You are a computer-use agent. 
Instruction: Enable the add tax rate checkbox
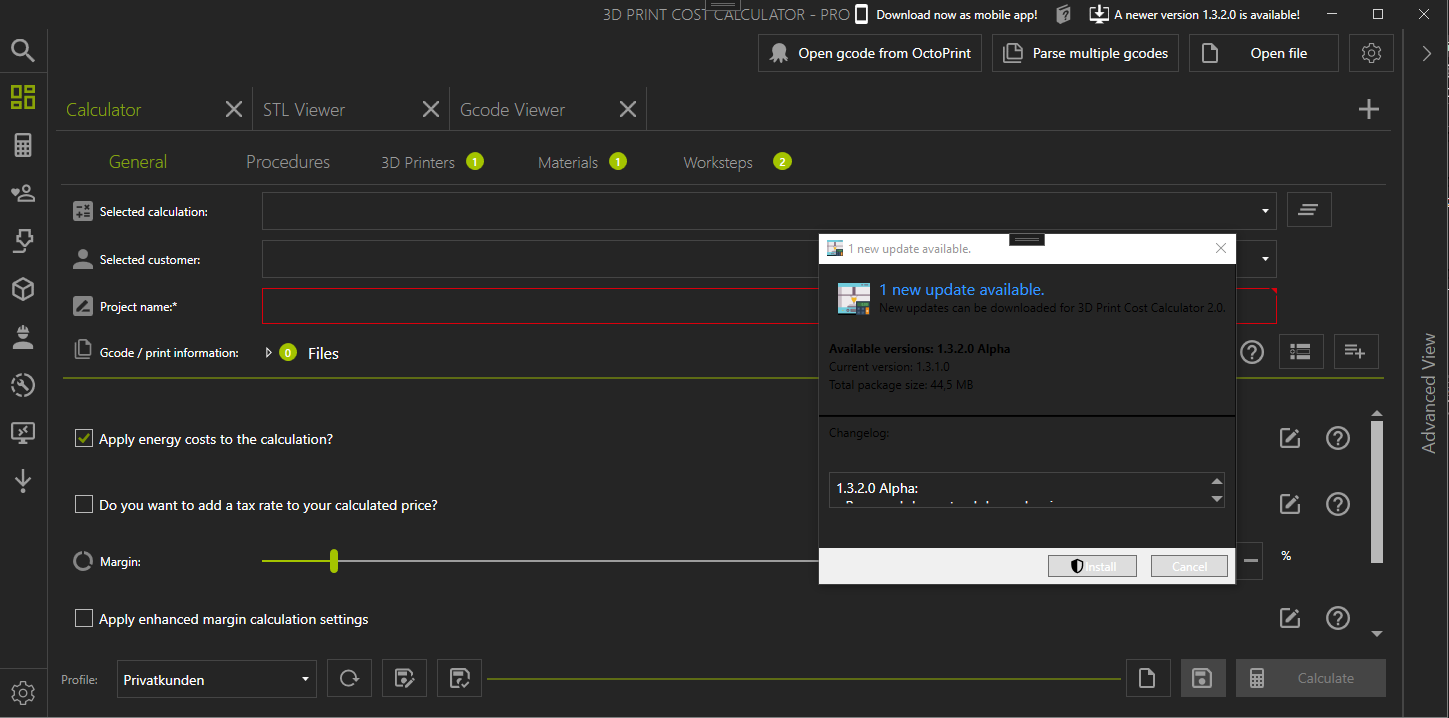[84, 504]
